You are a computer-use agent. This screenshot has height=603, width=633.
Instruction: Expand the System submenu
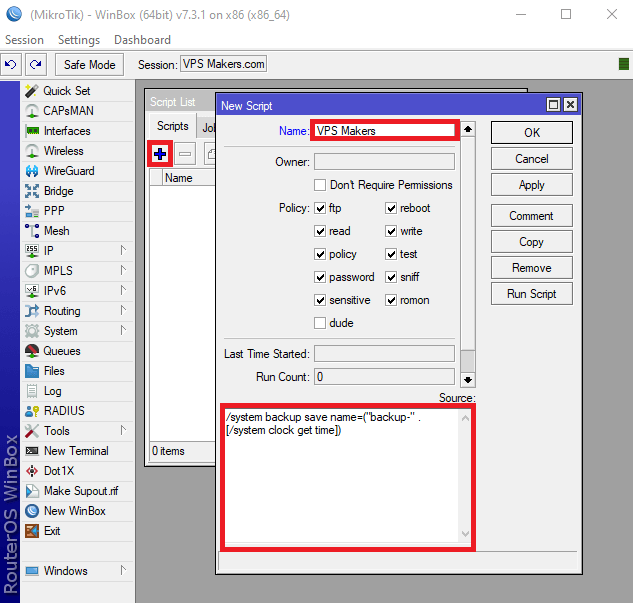[x=123, y=330]
